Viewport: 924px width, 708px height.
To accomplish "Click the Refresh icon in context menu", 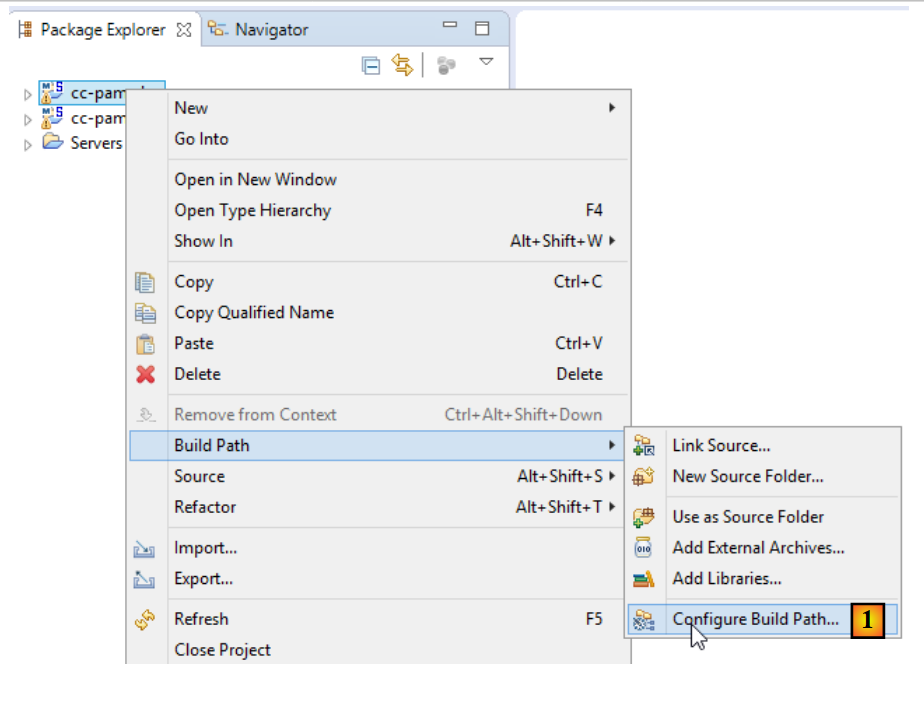I will [x=146, y=620].
